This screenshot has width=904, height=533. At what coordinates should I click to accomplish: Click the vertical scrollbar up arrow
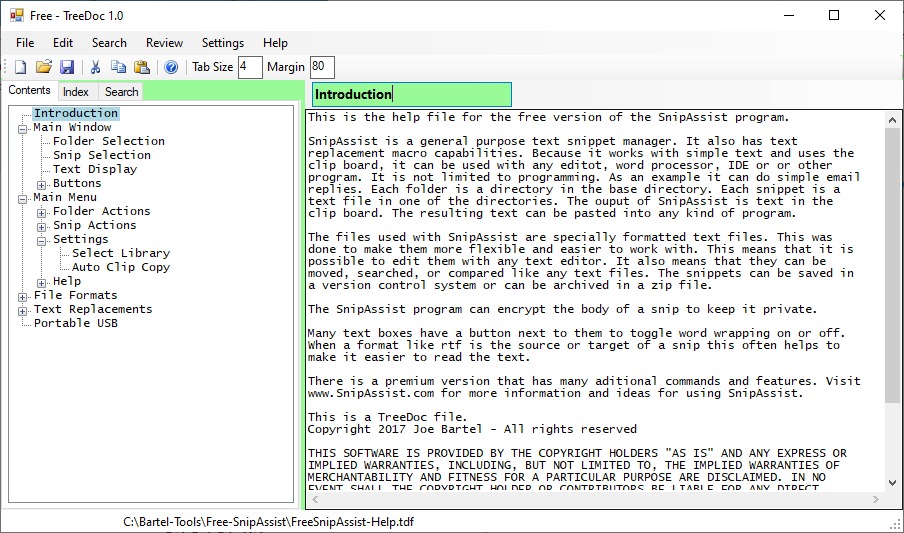(x=892, y=120)
